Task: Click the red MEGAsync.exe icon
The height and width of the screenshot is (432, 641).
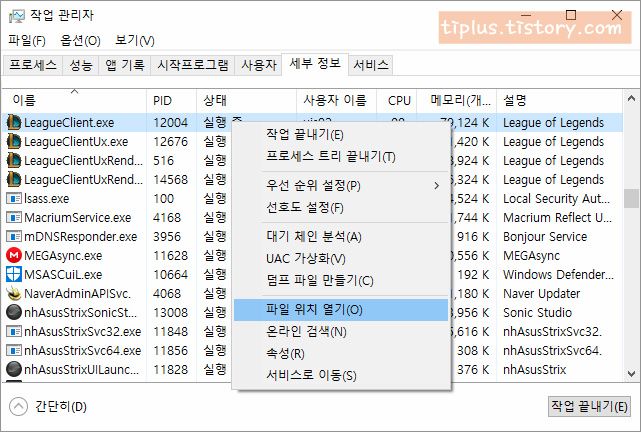Action: [x=14, y=255]
